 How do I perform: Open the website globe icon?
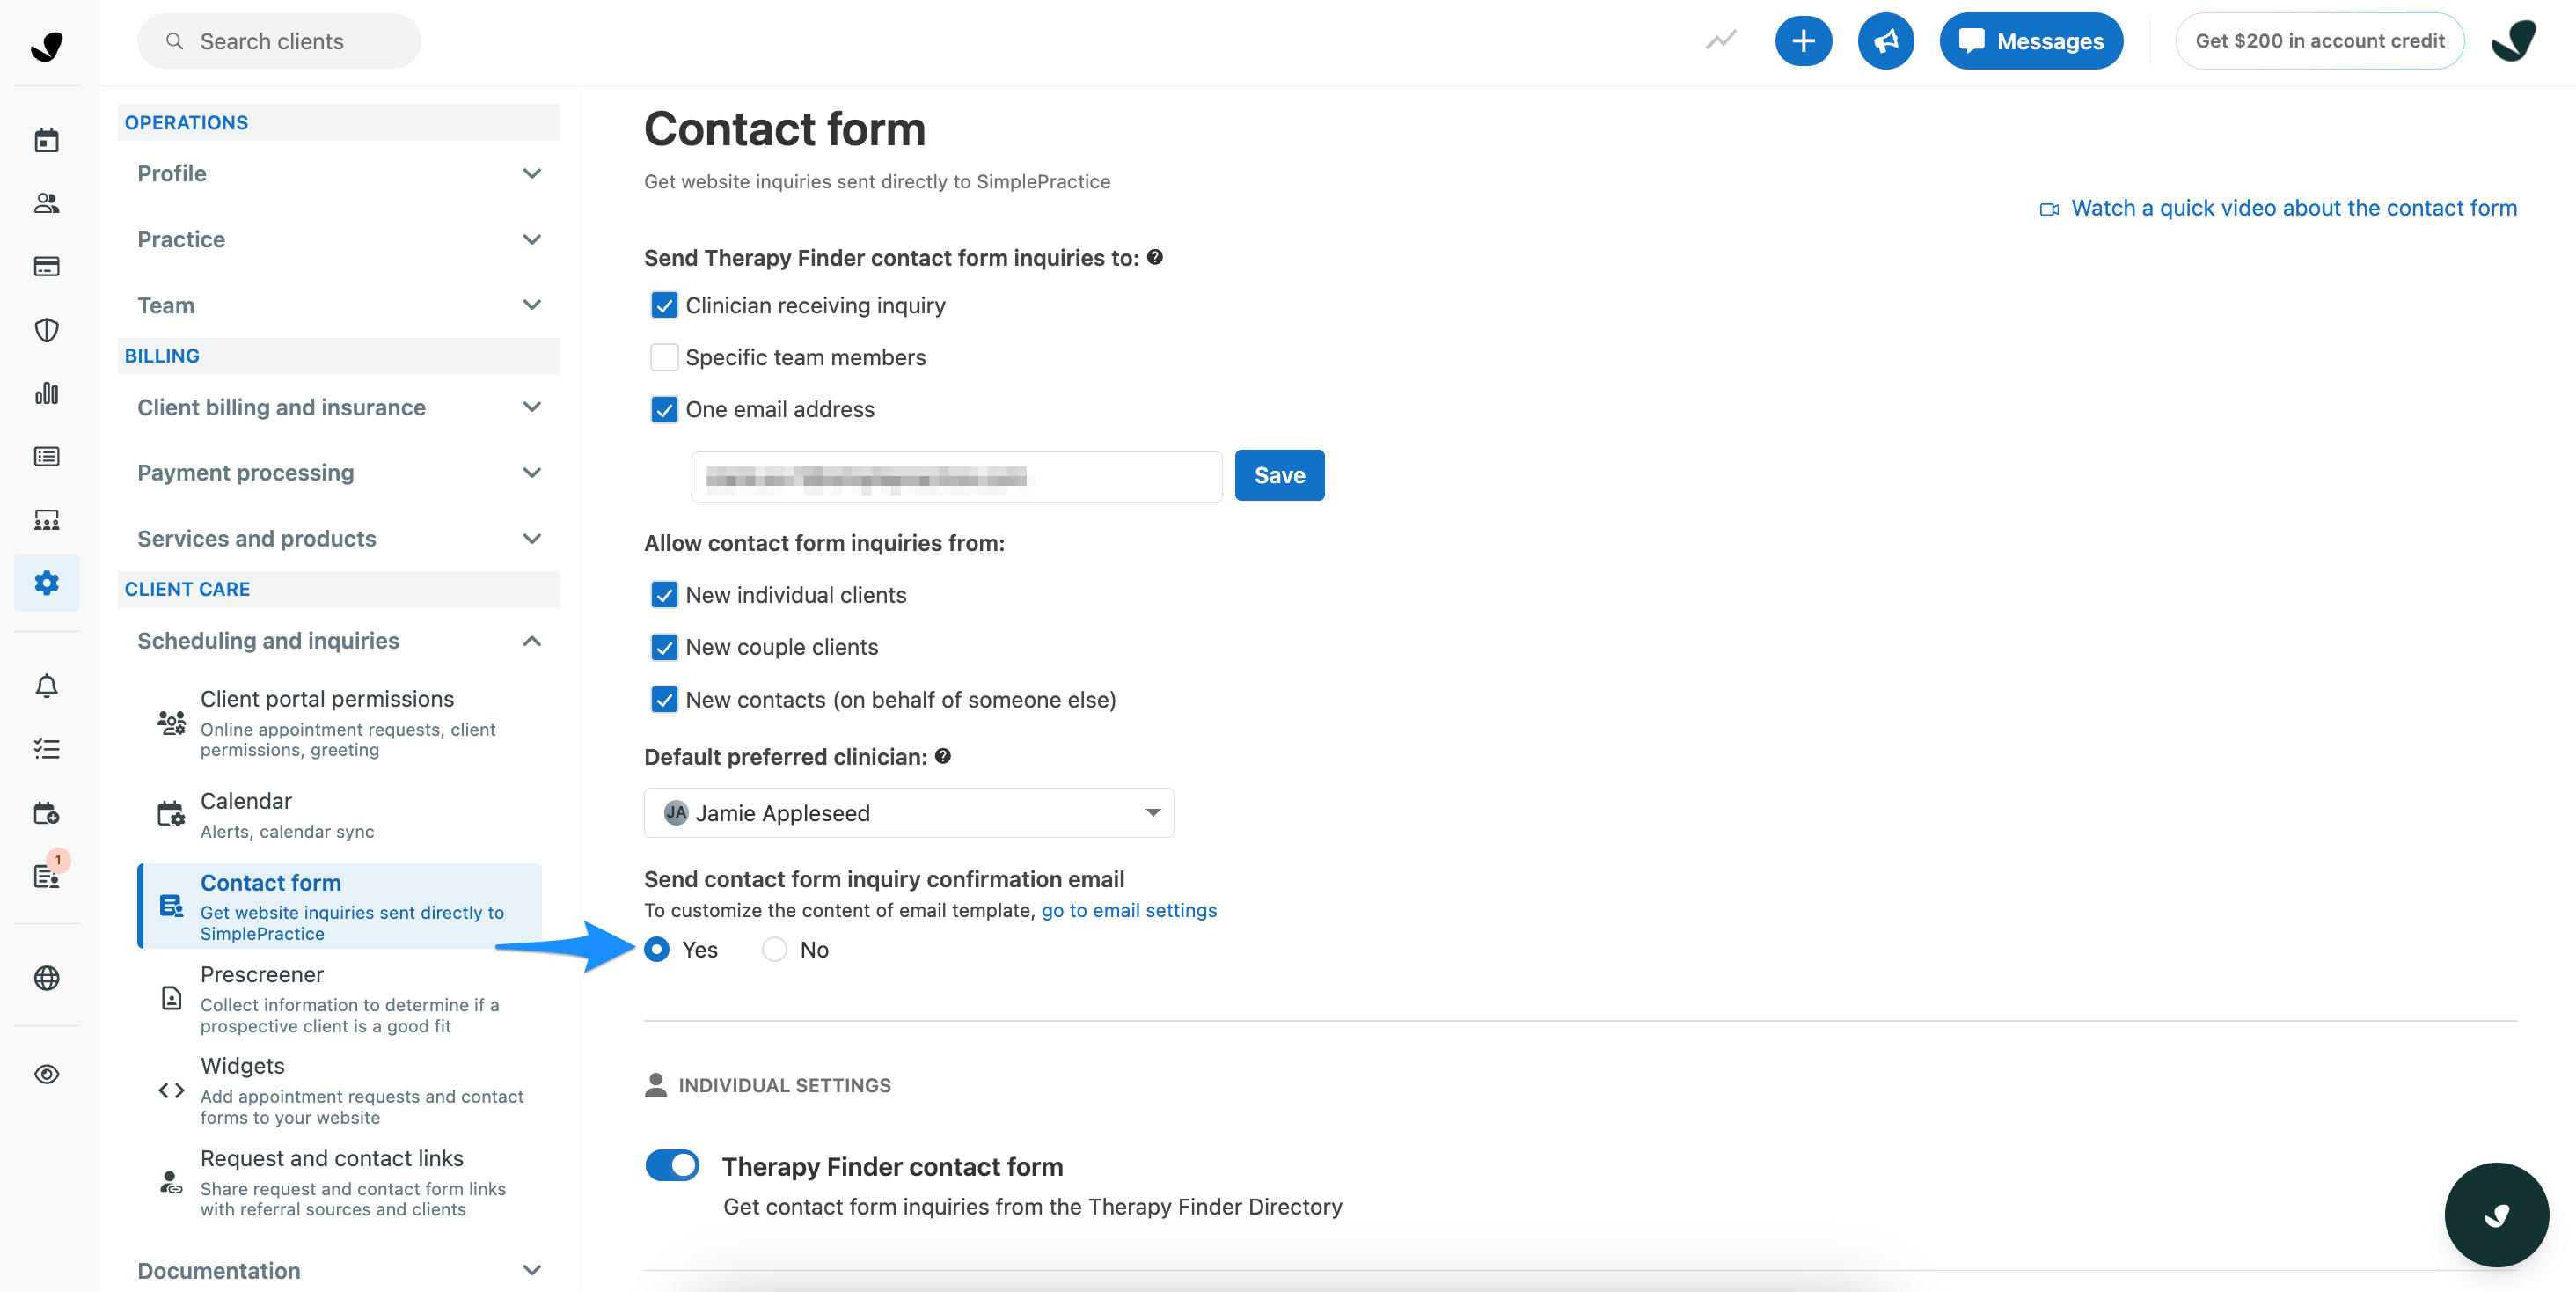(x=46, y=978)
